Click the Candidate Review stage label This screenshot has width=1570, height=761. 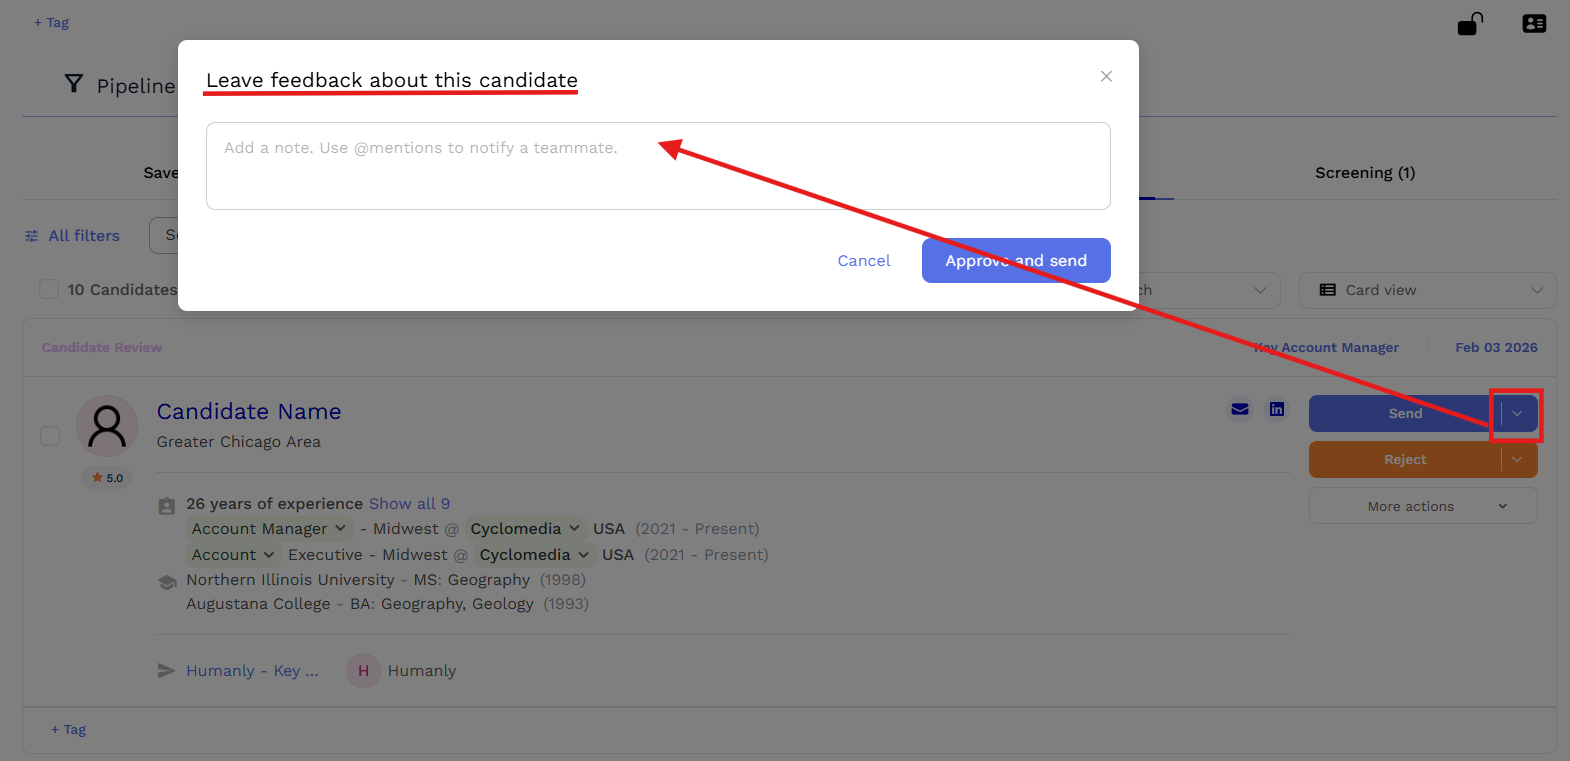(101, 348)
